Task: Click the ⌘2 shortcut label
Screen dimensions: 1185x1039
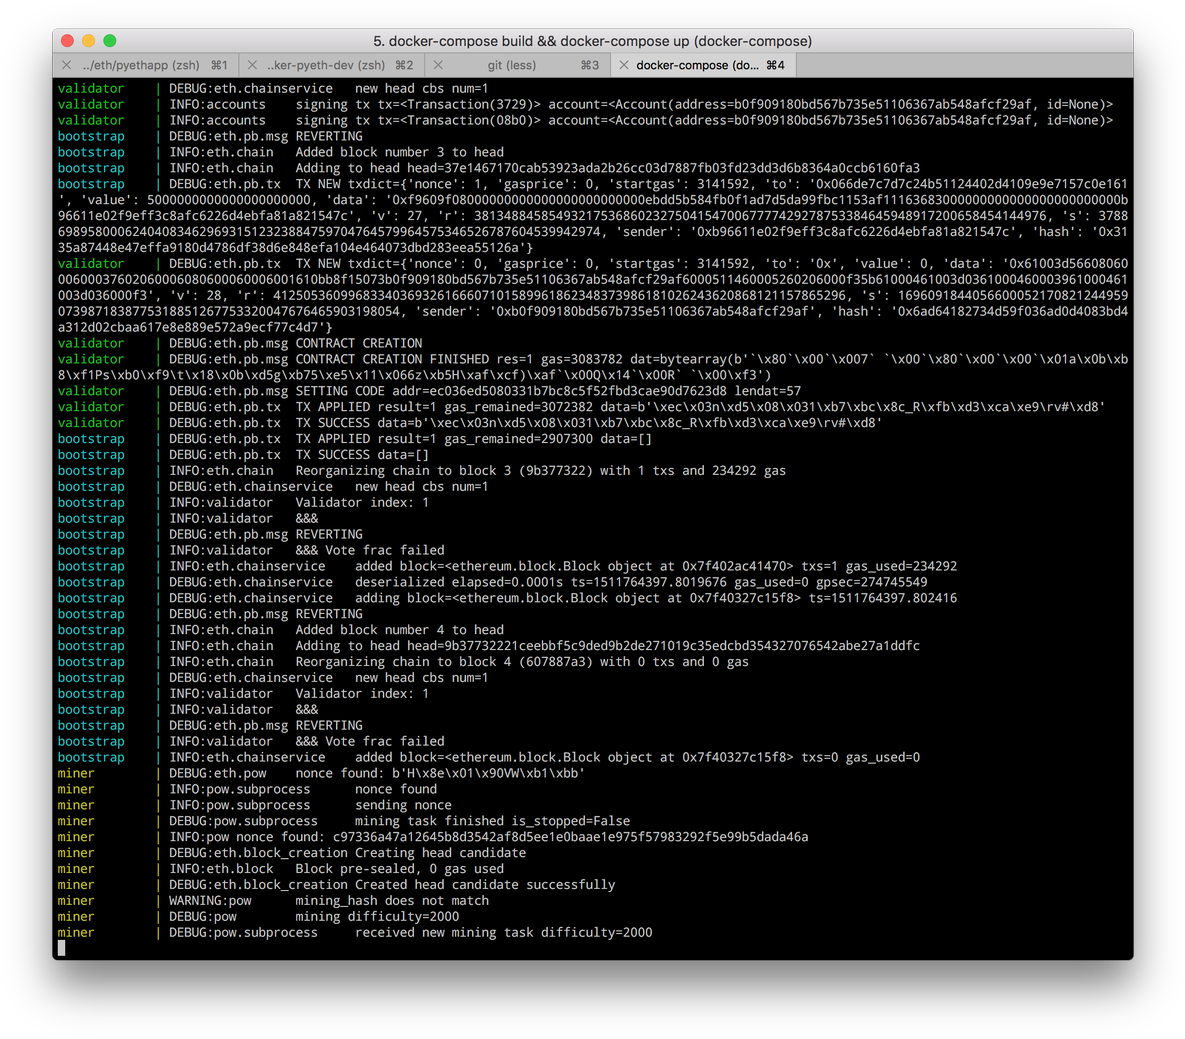Action: (x=406, y=64)
